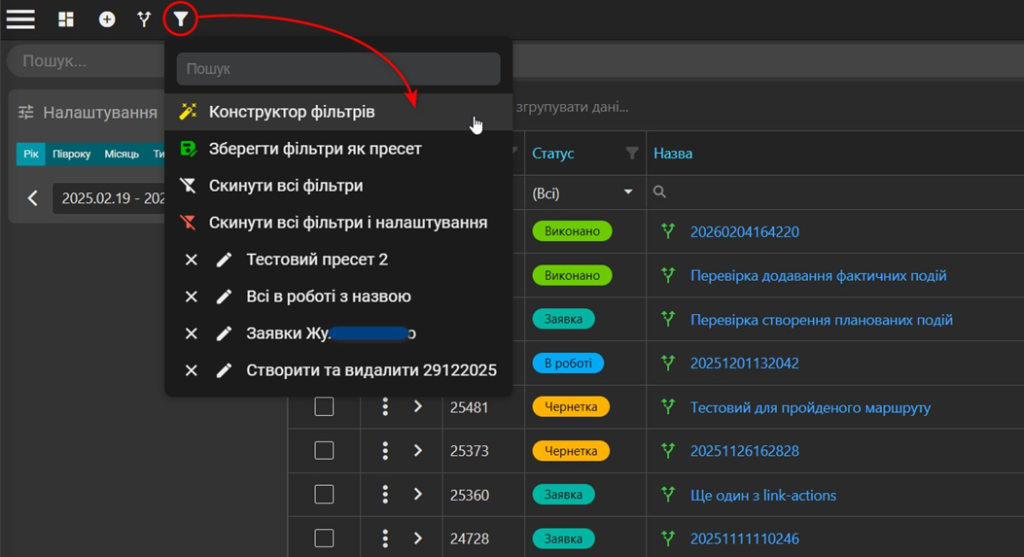Open Перевірка додавання фактичних подій link

click(818, 276)
